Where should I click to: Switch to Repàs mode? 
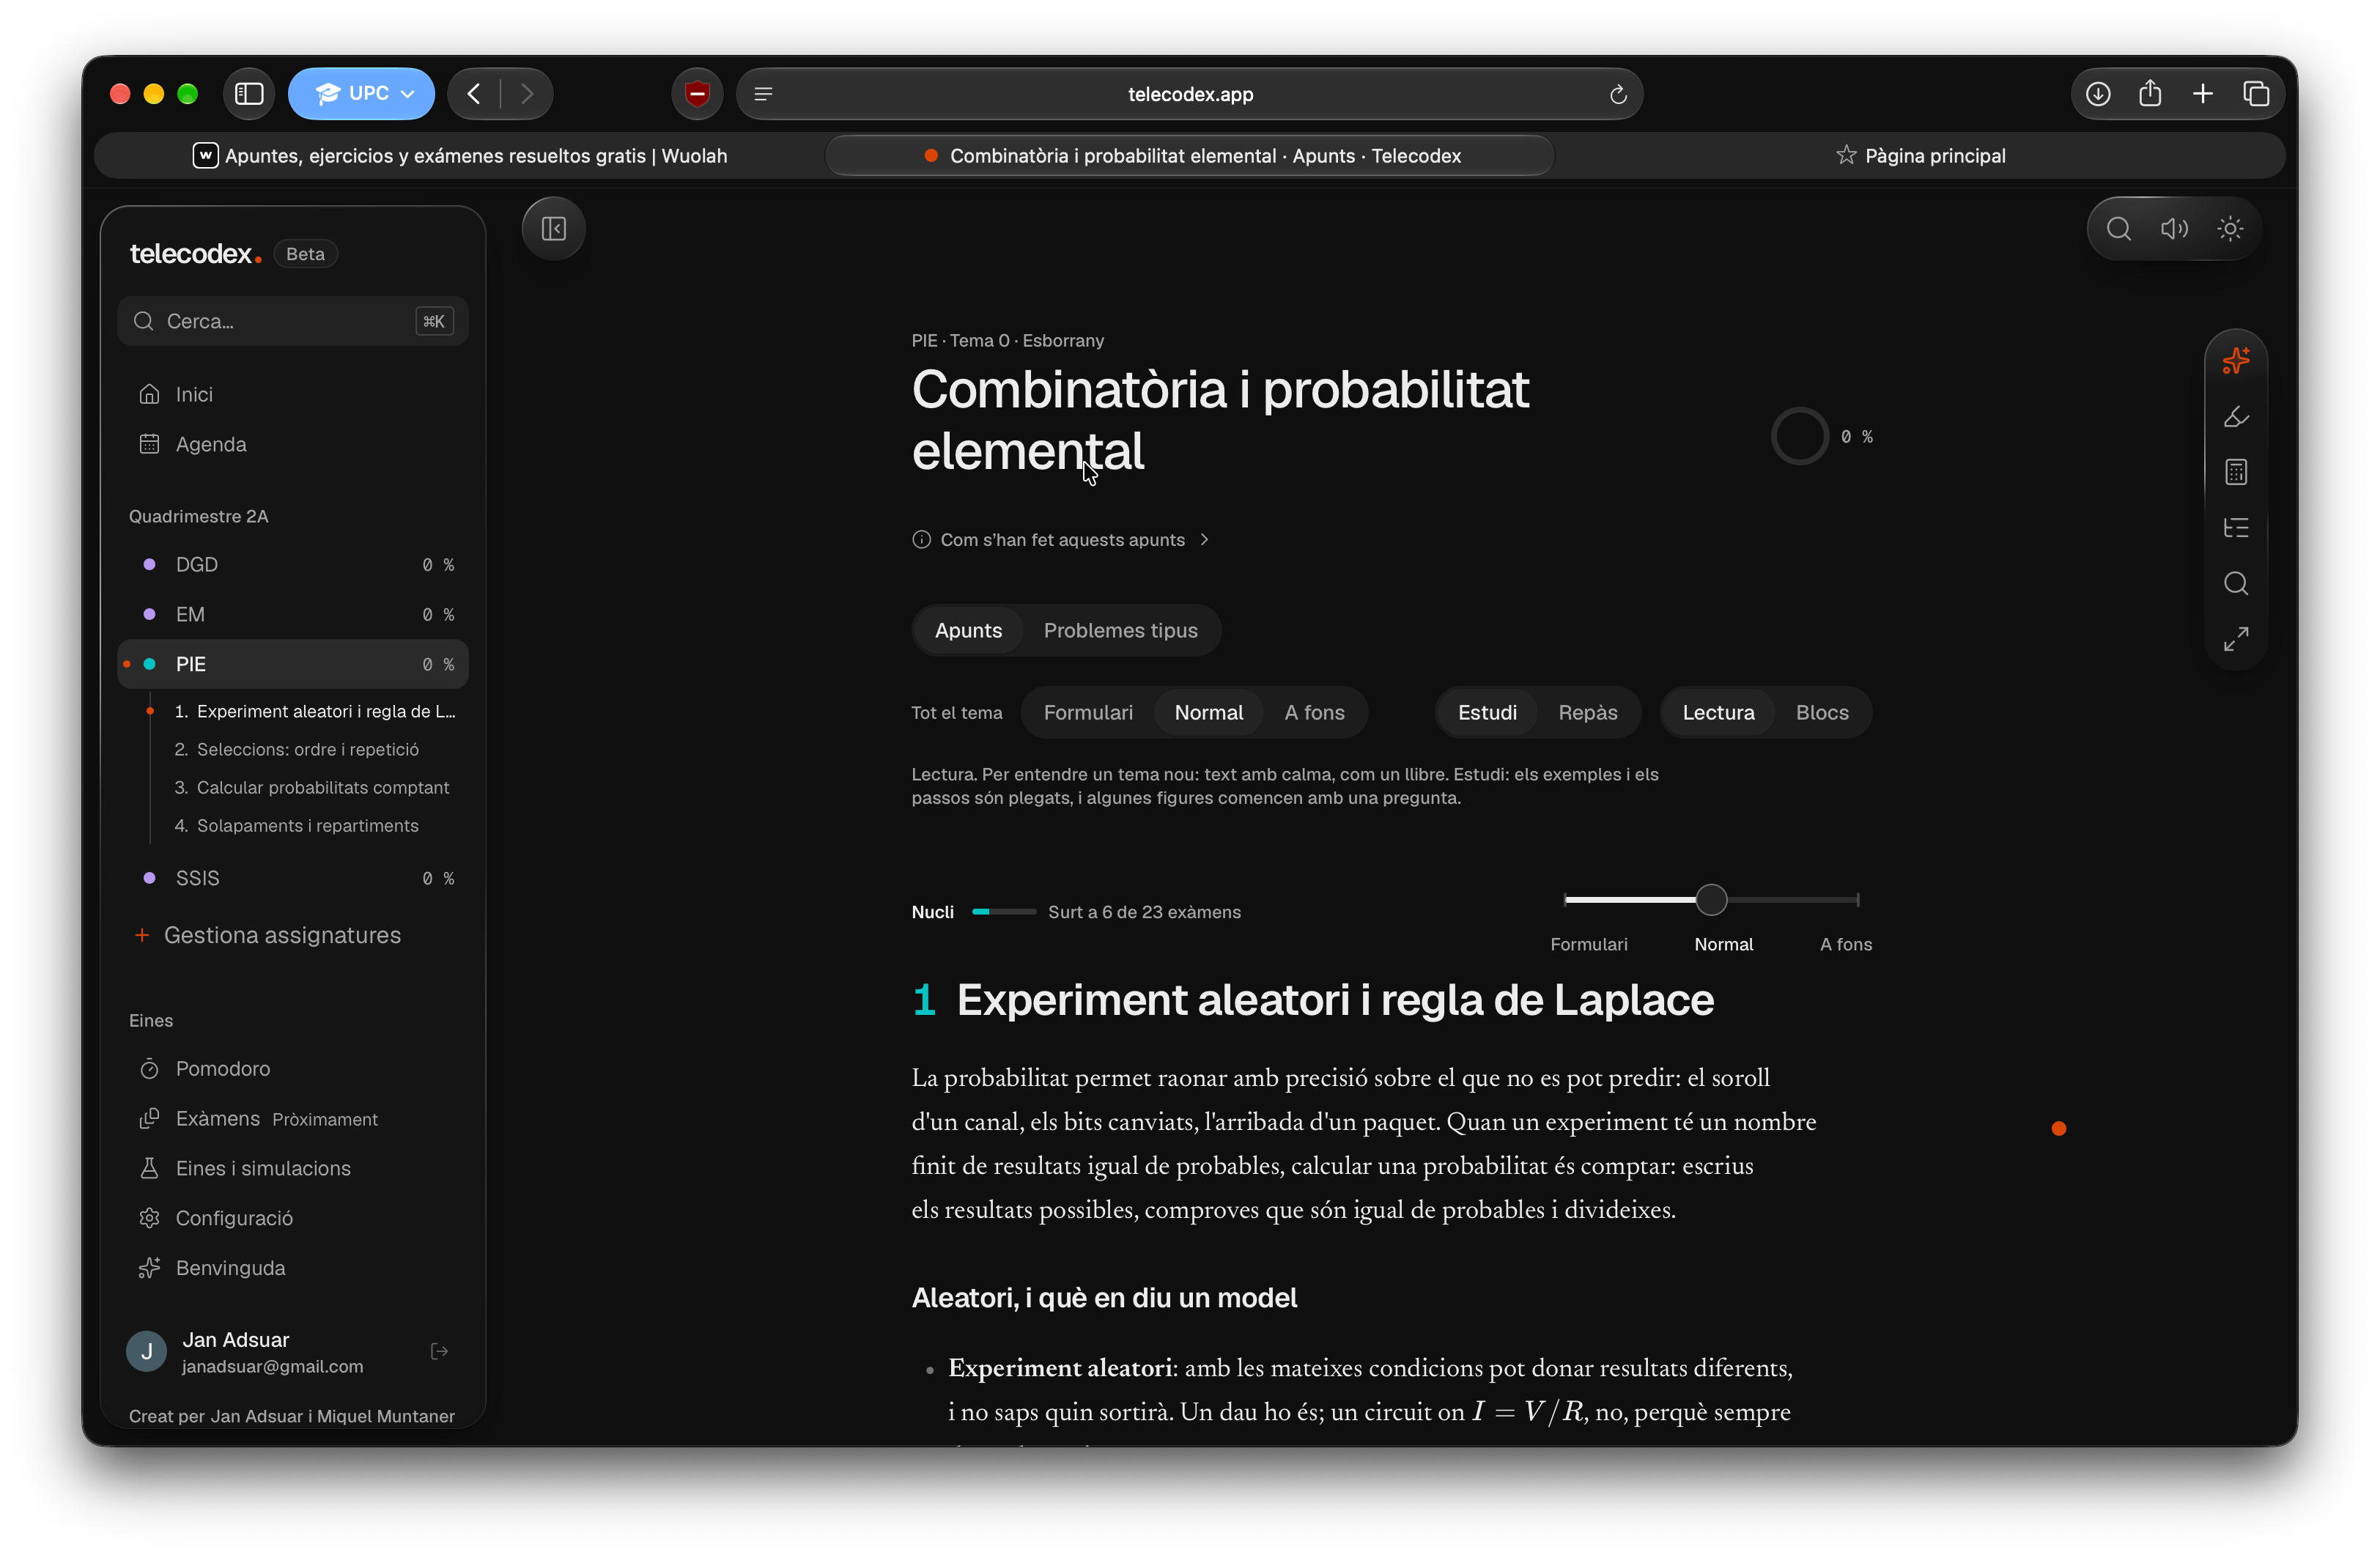[x=1587, y=712]
